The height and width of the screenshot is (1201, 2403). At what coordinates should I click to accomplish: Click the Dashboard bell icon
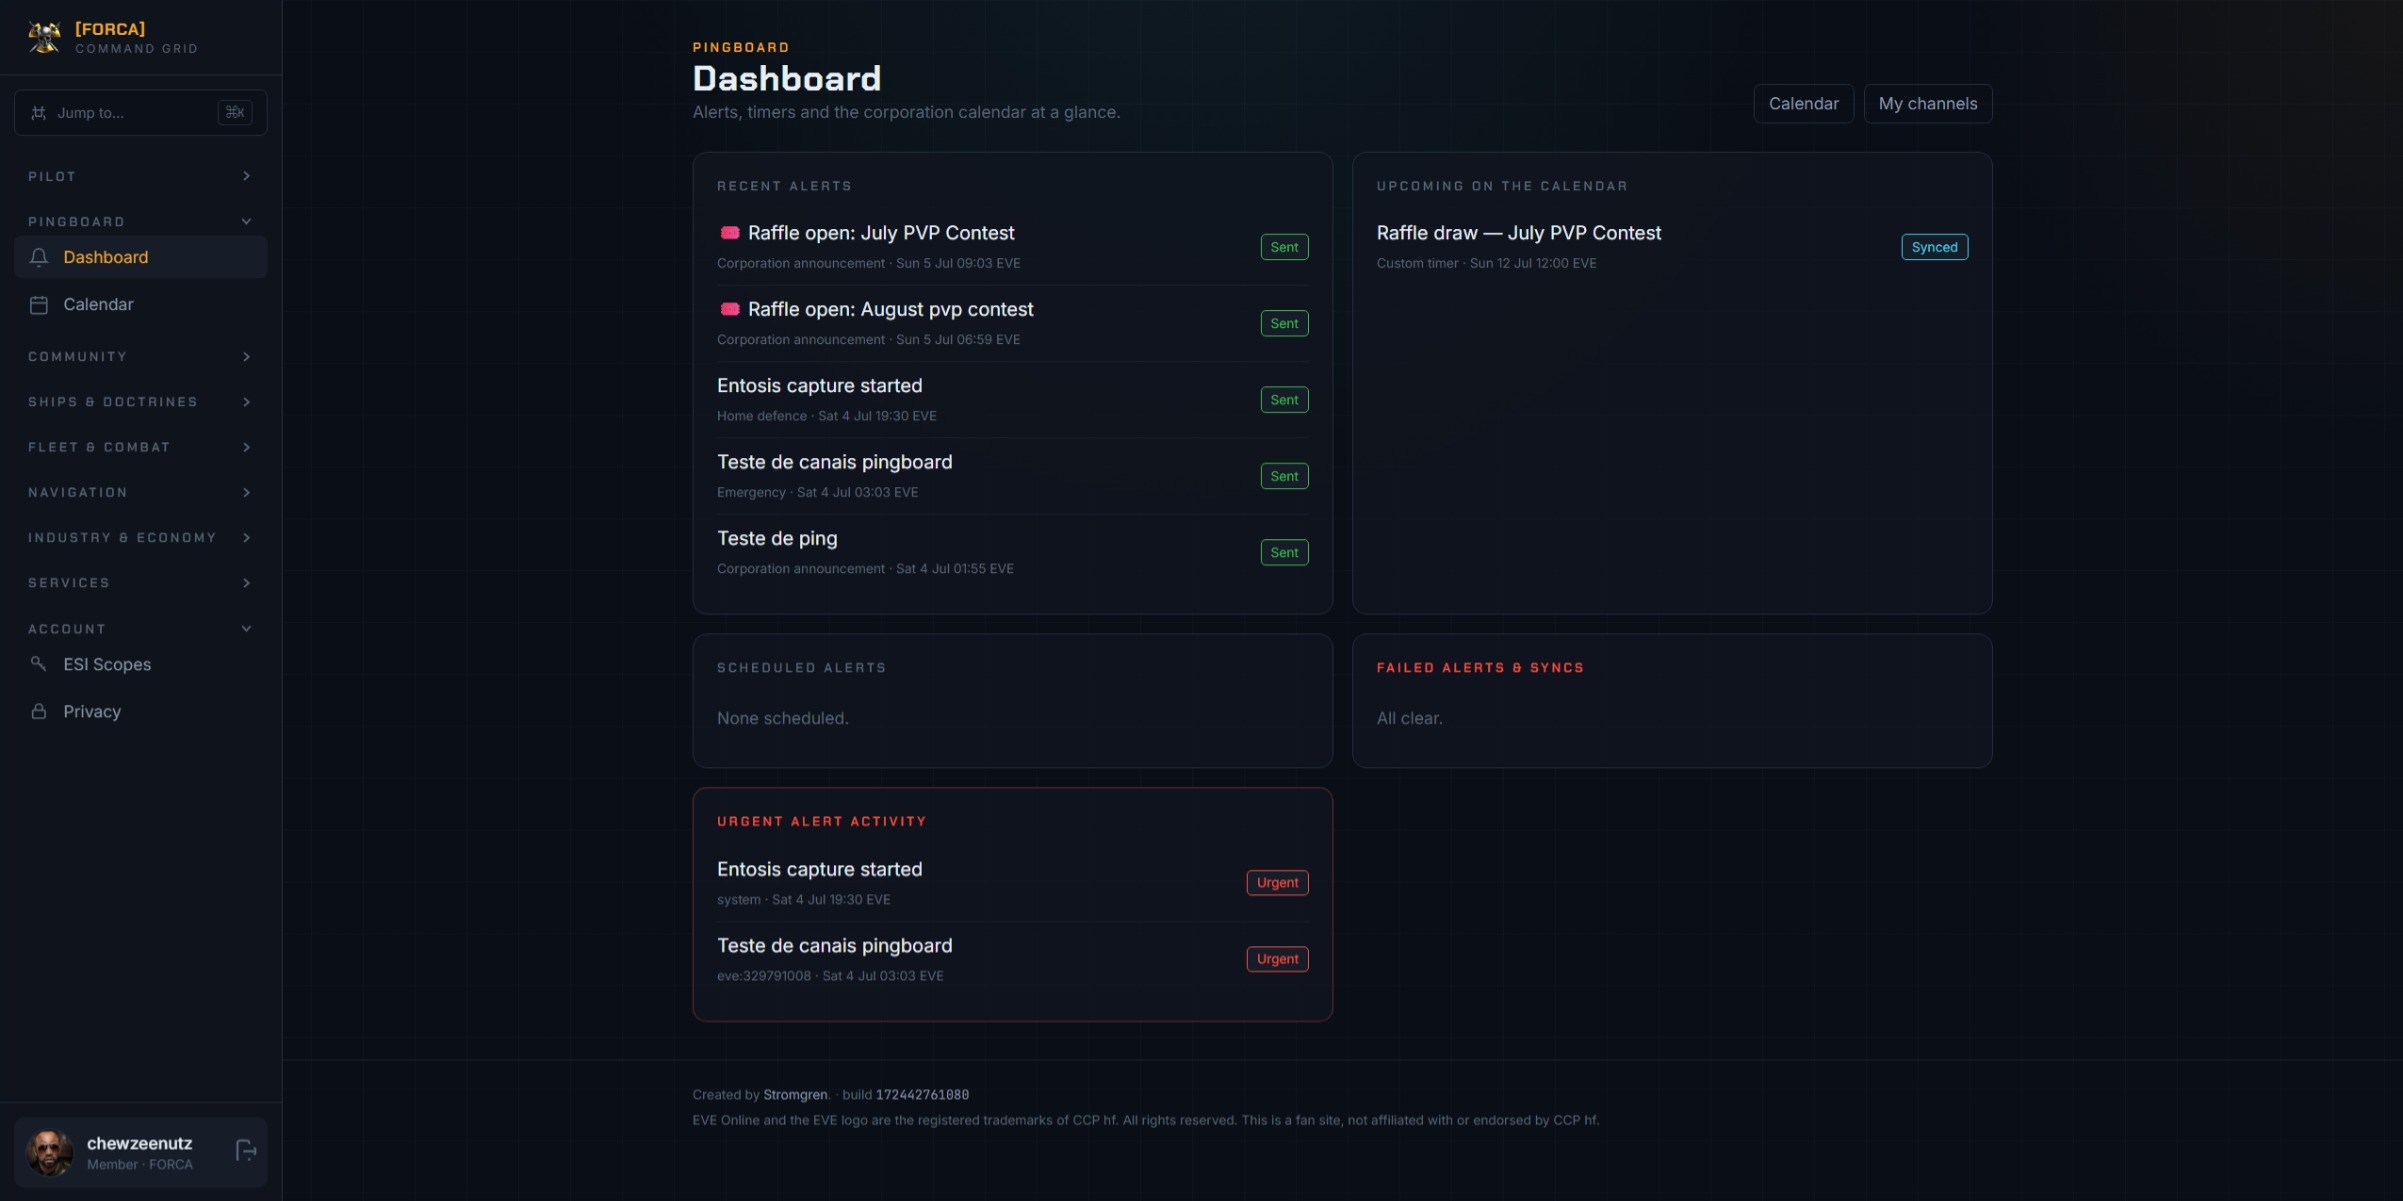pyautogui.click(x=39, y=257)
